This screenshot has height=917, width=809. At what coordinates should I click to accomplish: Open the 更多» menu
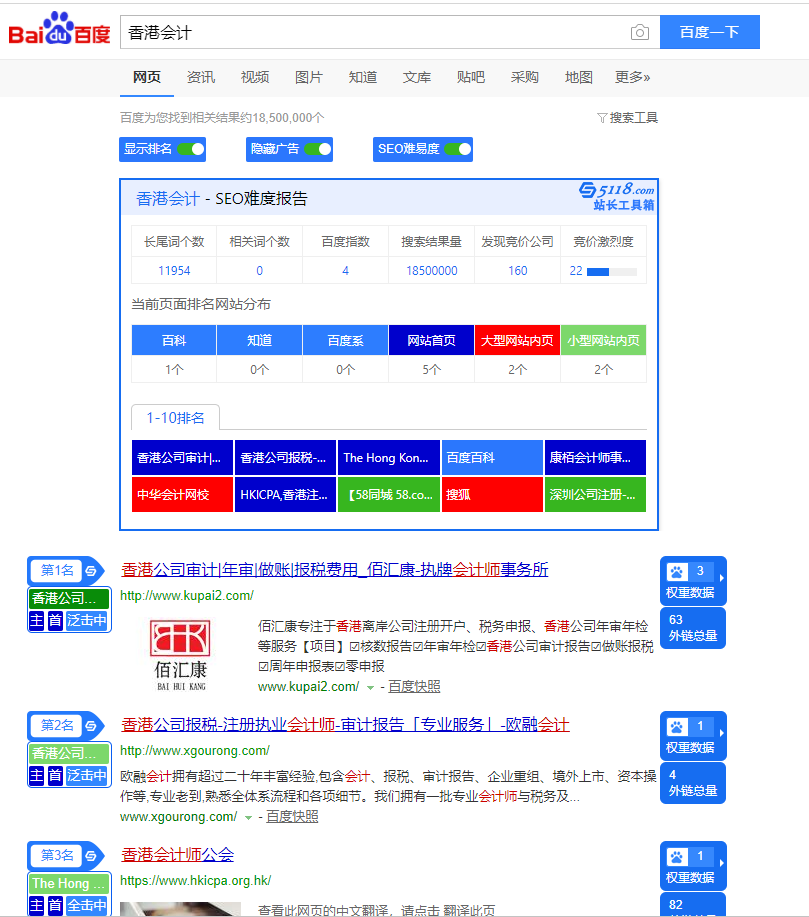pos(632,77)
